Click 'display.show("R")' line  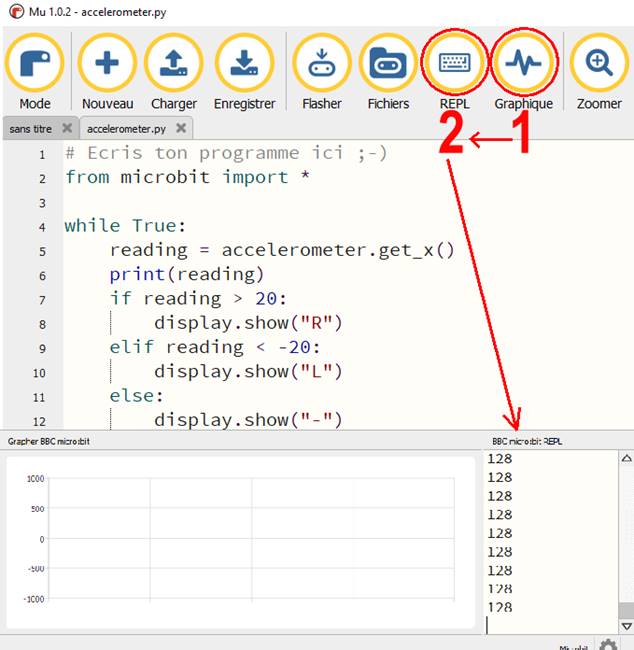coord(248,323)
